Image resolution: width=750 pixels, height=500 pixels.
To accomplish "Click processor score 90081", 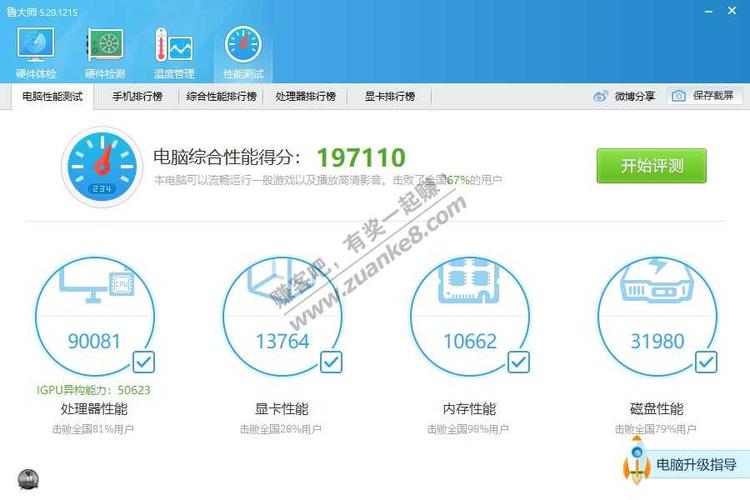I will [x=94, y=341].
